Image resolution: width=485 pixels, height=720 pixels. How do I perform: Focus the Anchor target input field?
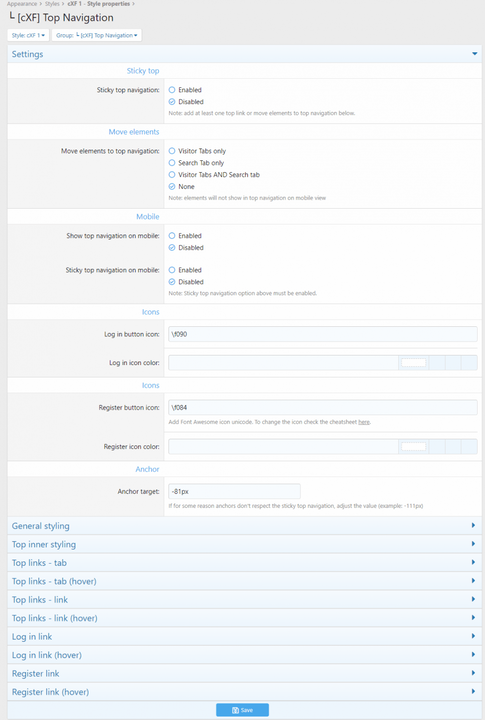[234, 491]
